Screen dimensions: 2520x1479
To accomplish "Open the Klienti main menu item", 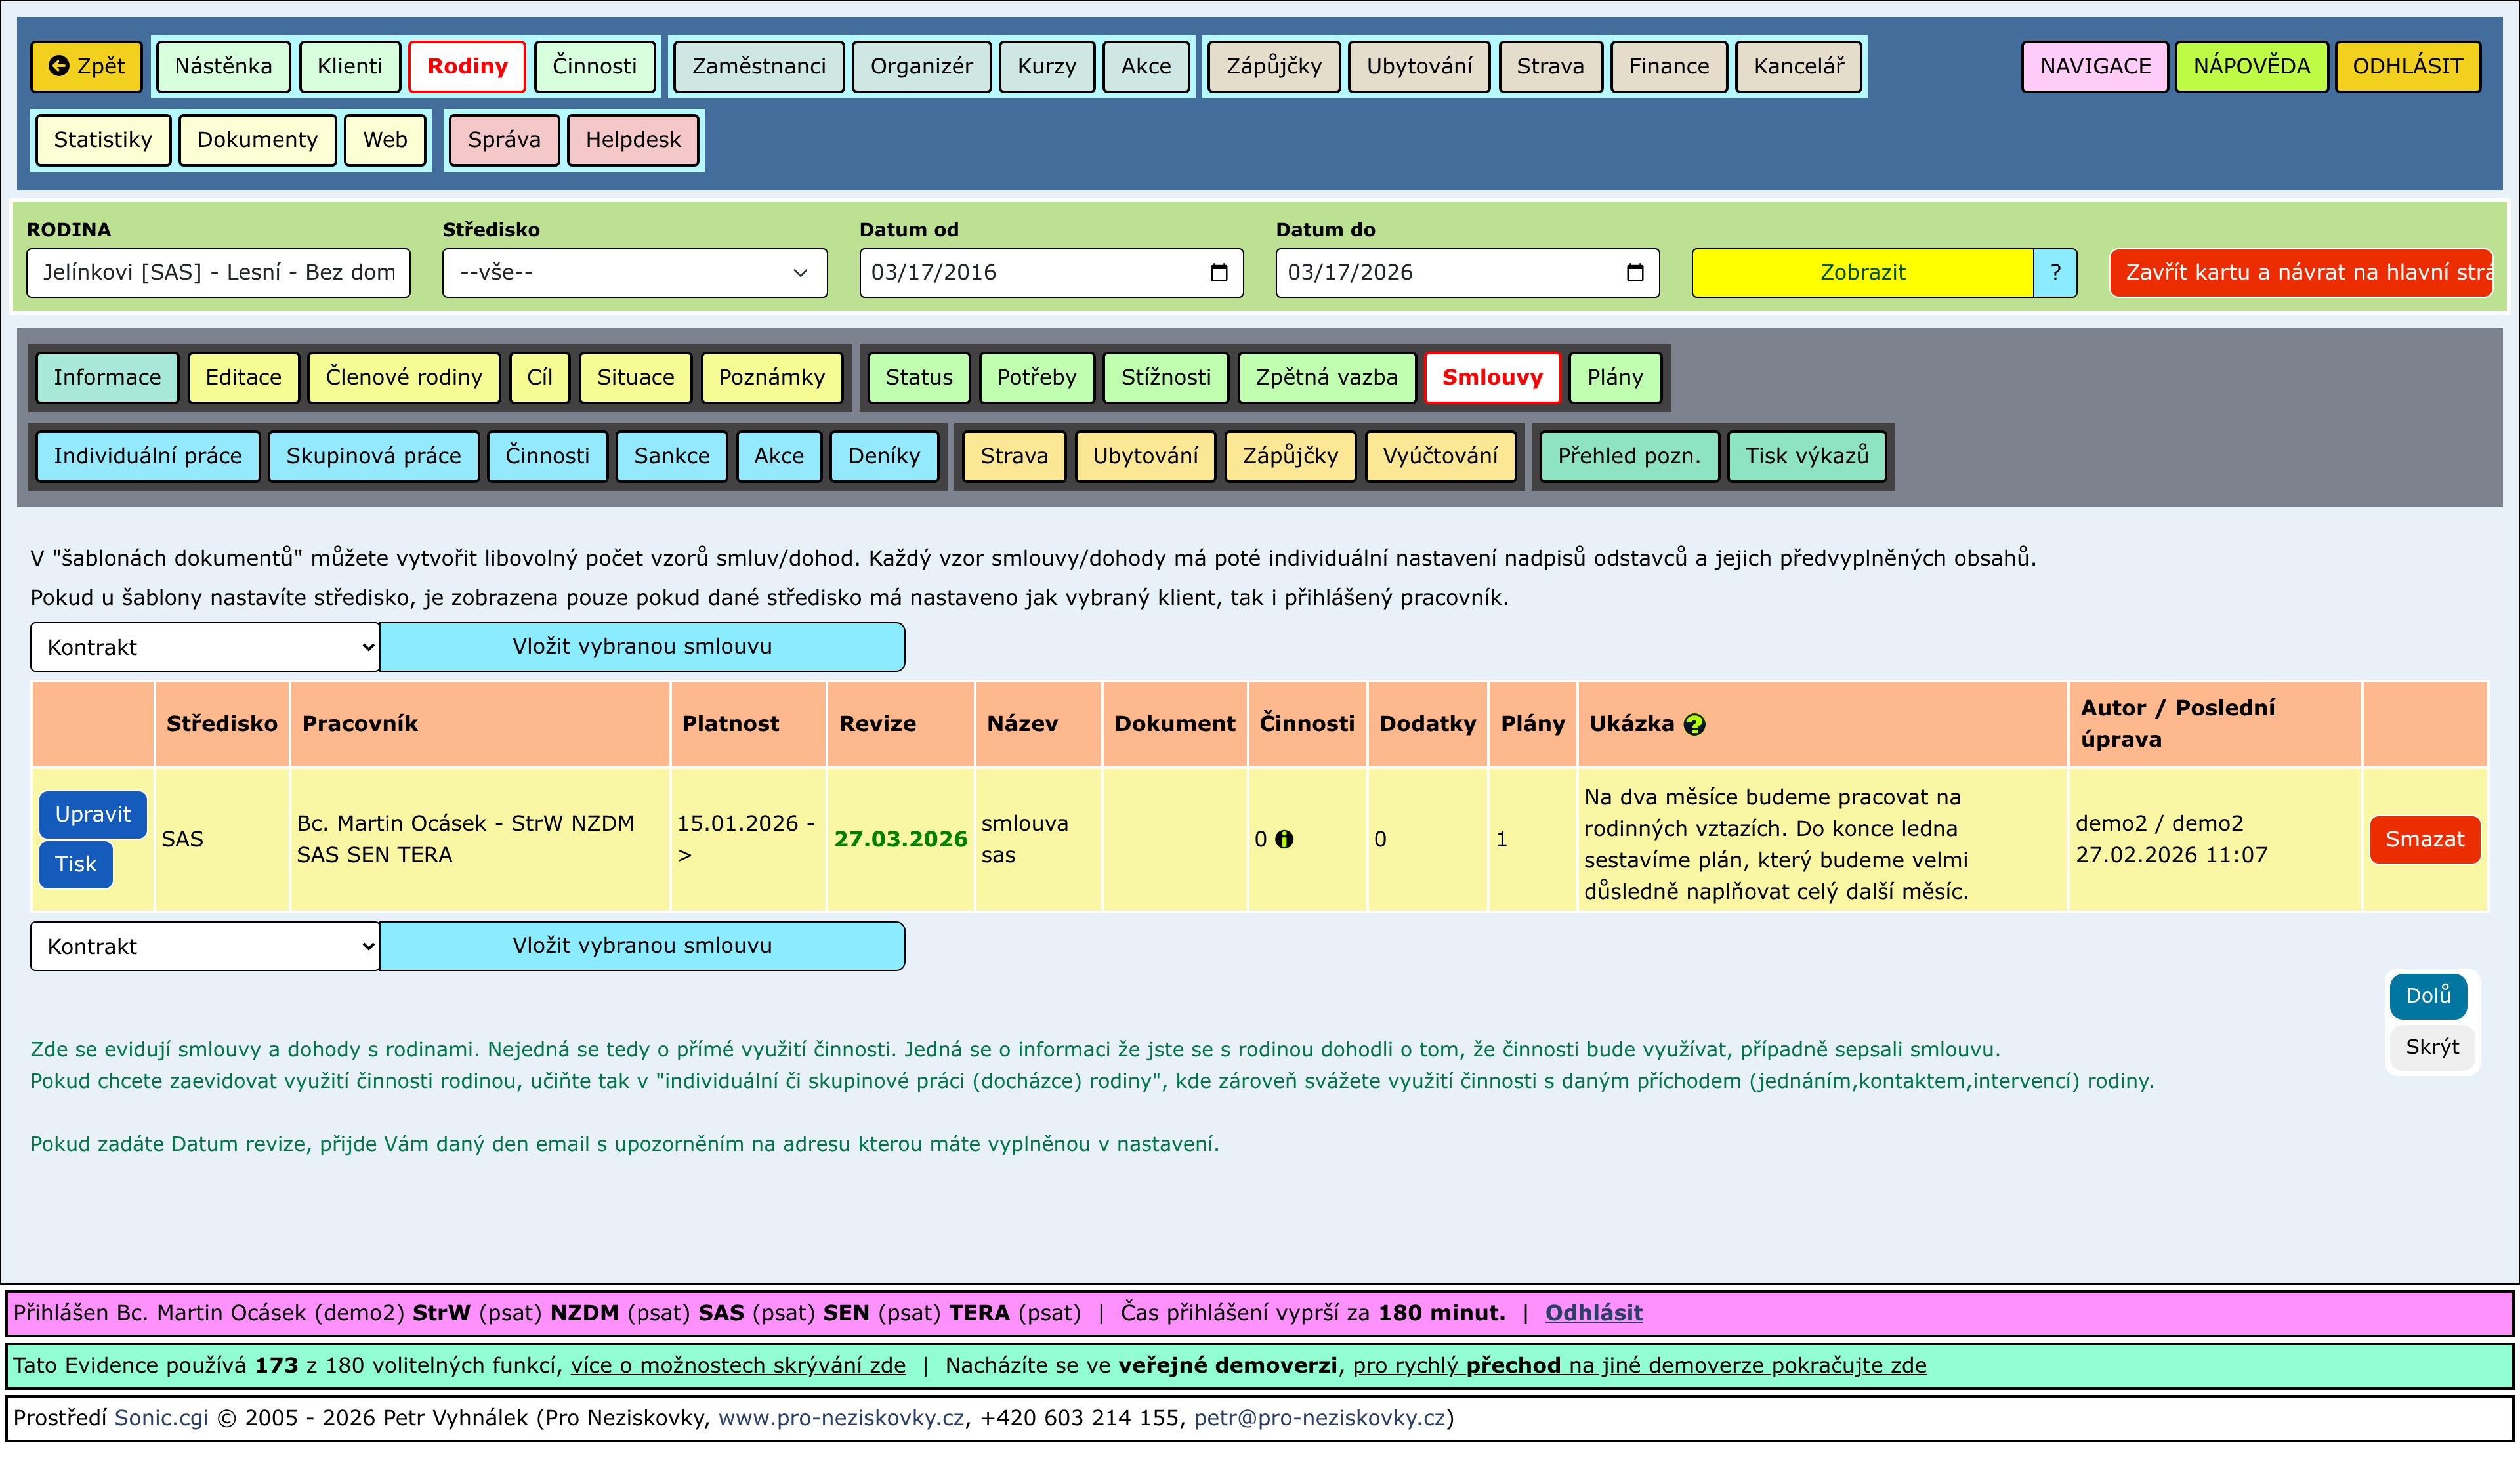I will click(x=349, y=66).
